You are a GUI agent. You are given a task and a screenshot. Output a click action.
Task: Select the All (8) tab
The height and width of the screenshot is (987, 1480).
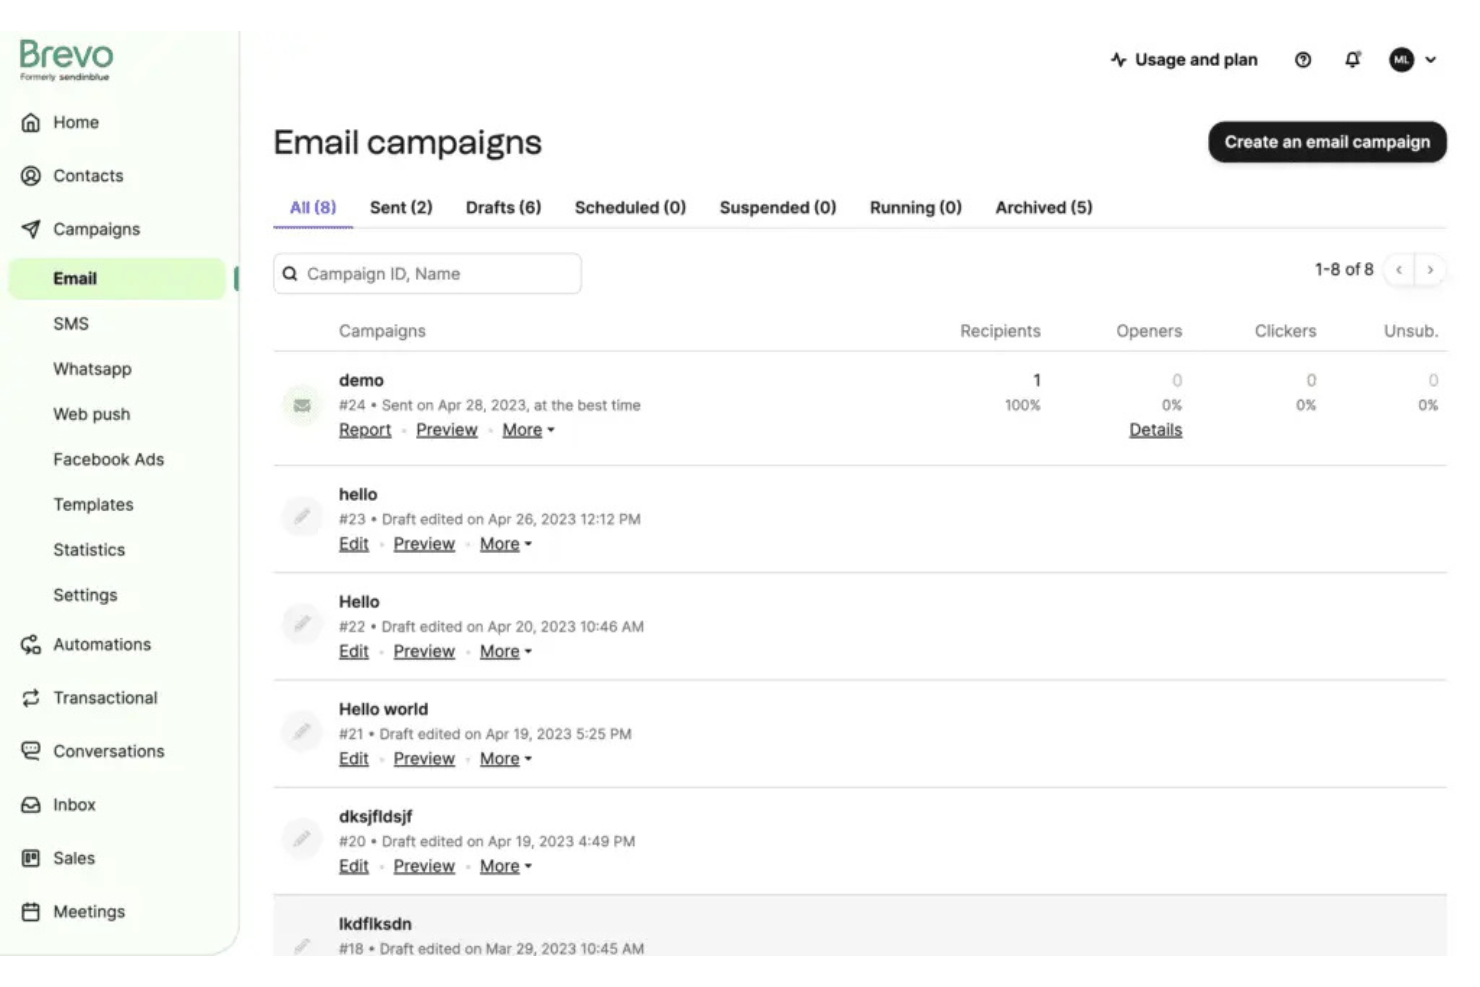[313, 207]
